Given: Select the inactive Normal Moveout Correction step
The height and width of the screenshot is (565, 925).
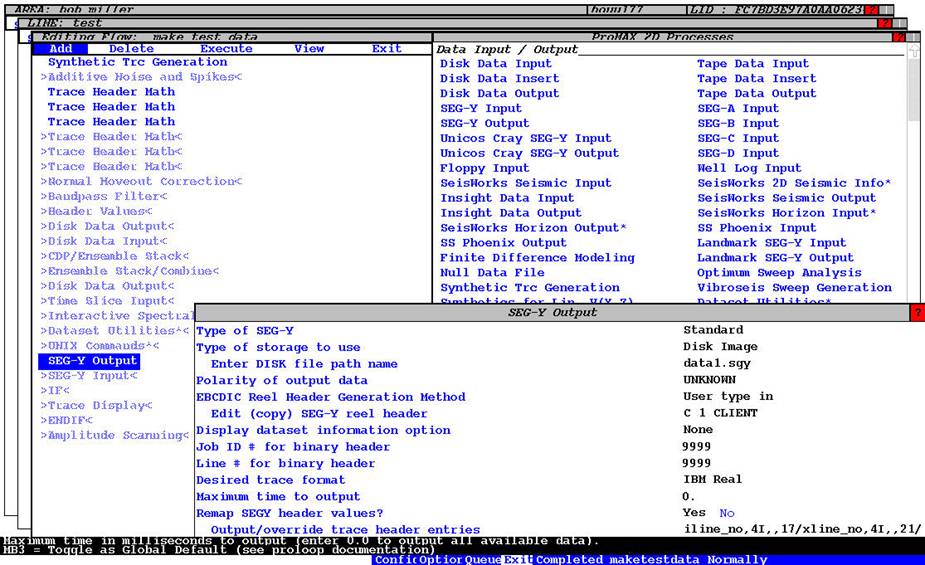Looking at the screenshot, I should pyautogui.click(x=141, y=181).
